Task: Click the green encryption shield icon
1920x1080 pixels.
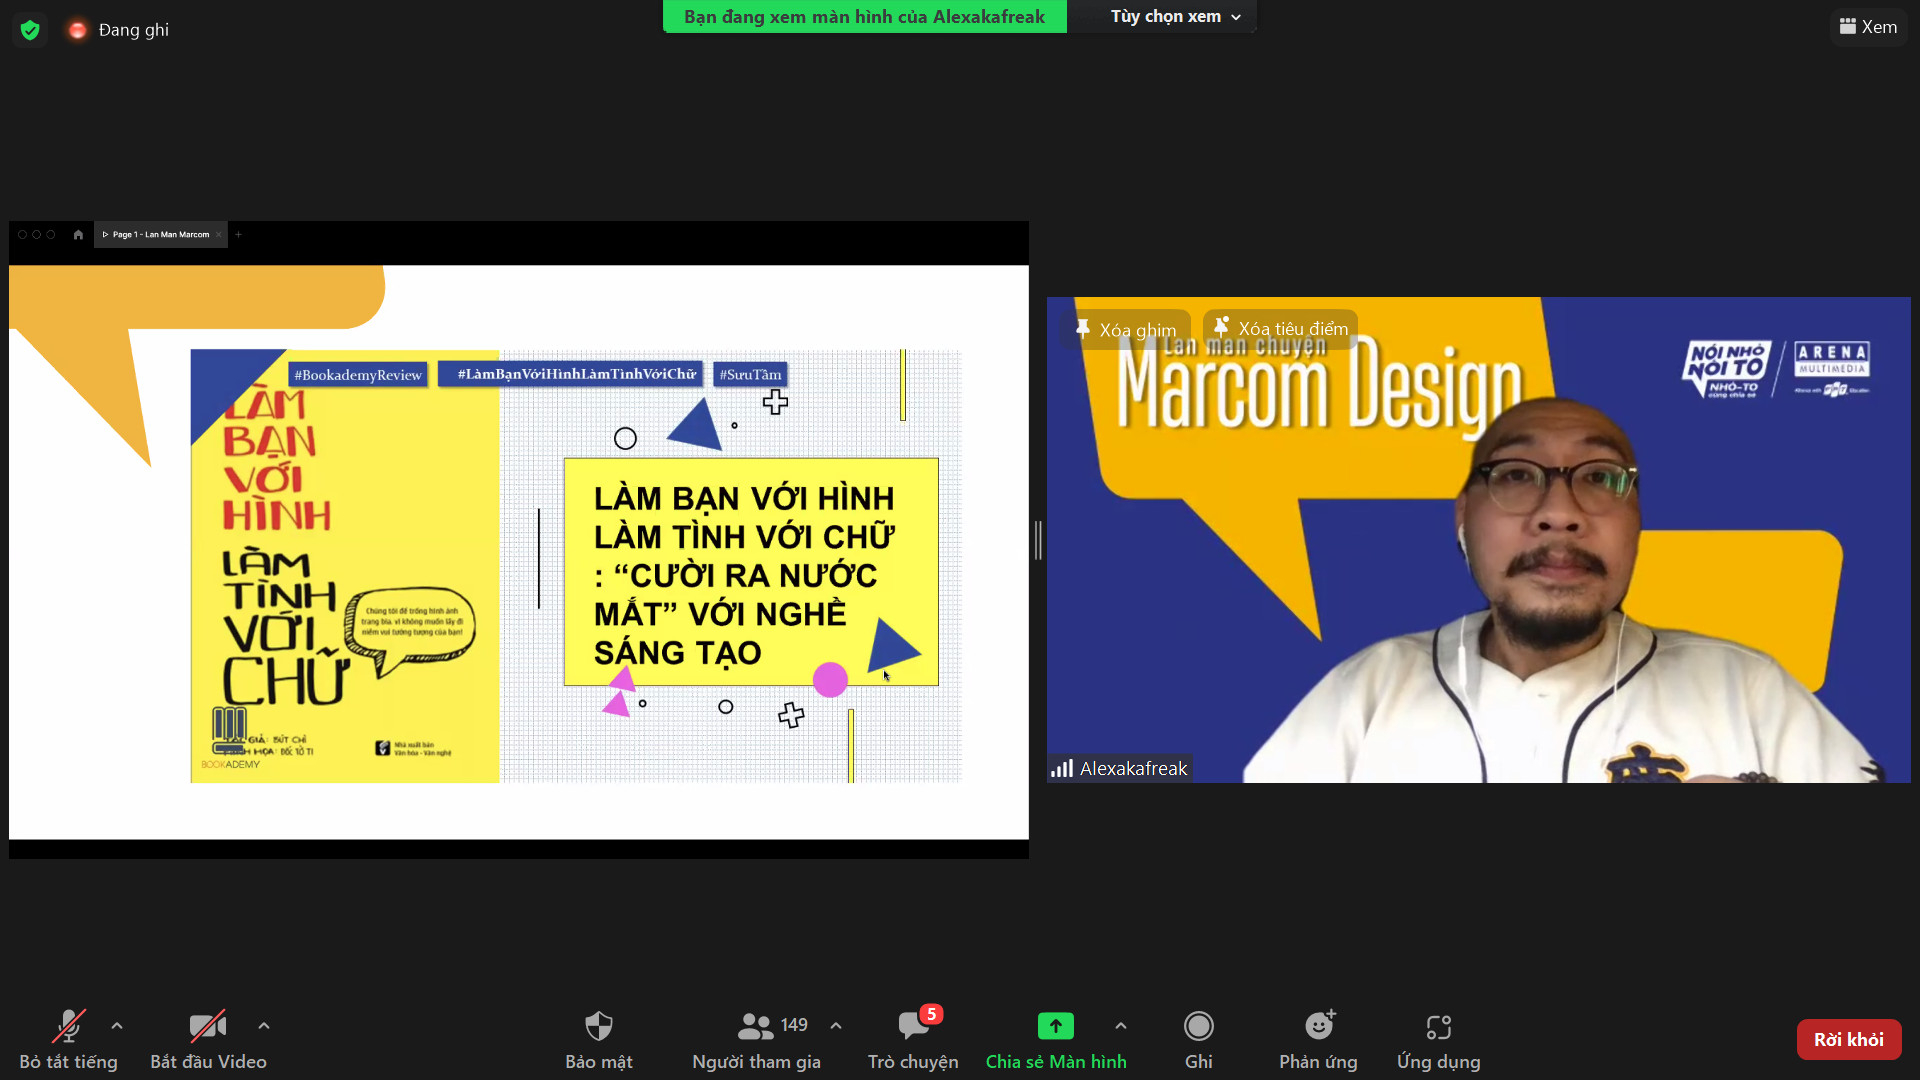Action: (x=30, y=30)
